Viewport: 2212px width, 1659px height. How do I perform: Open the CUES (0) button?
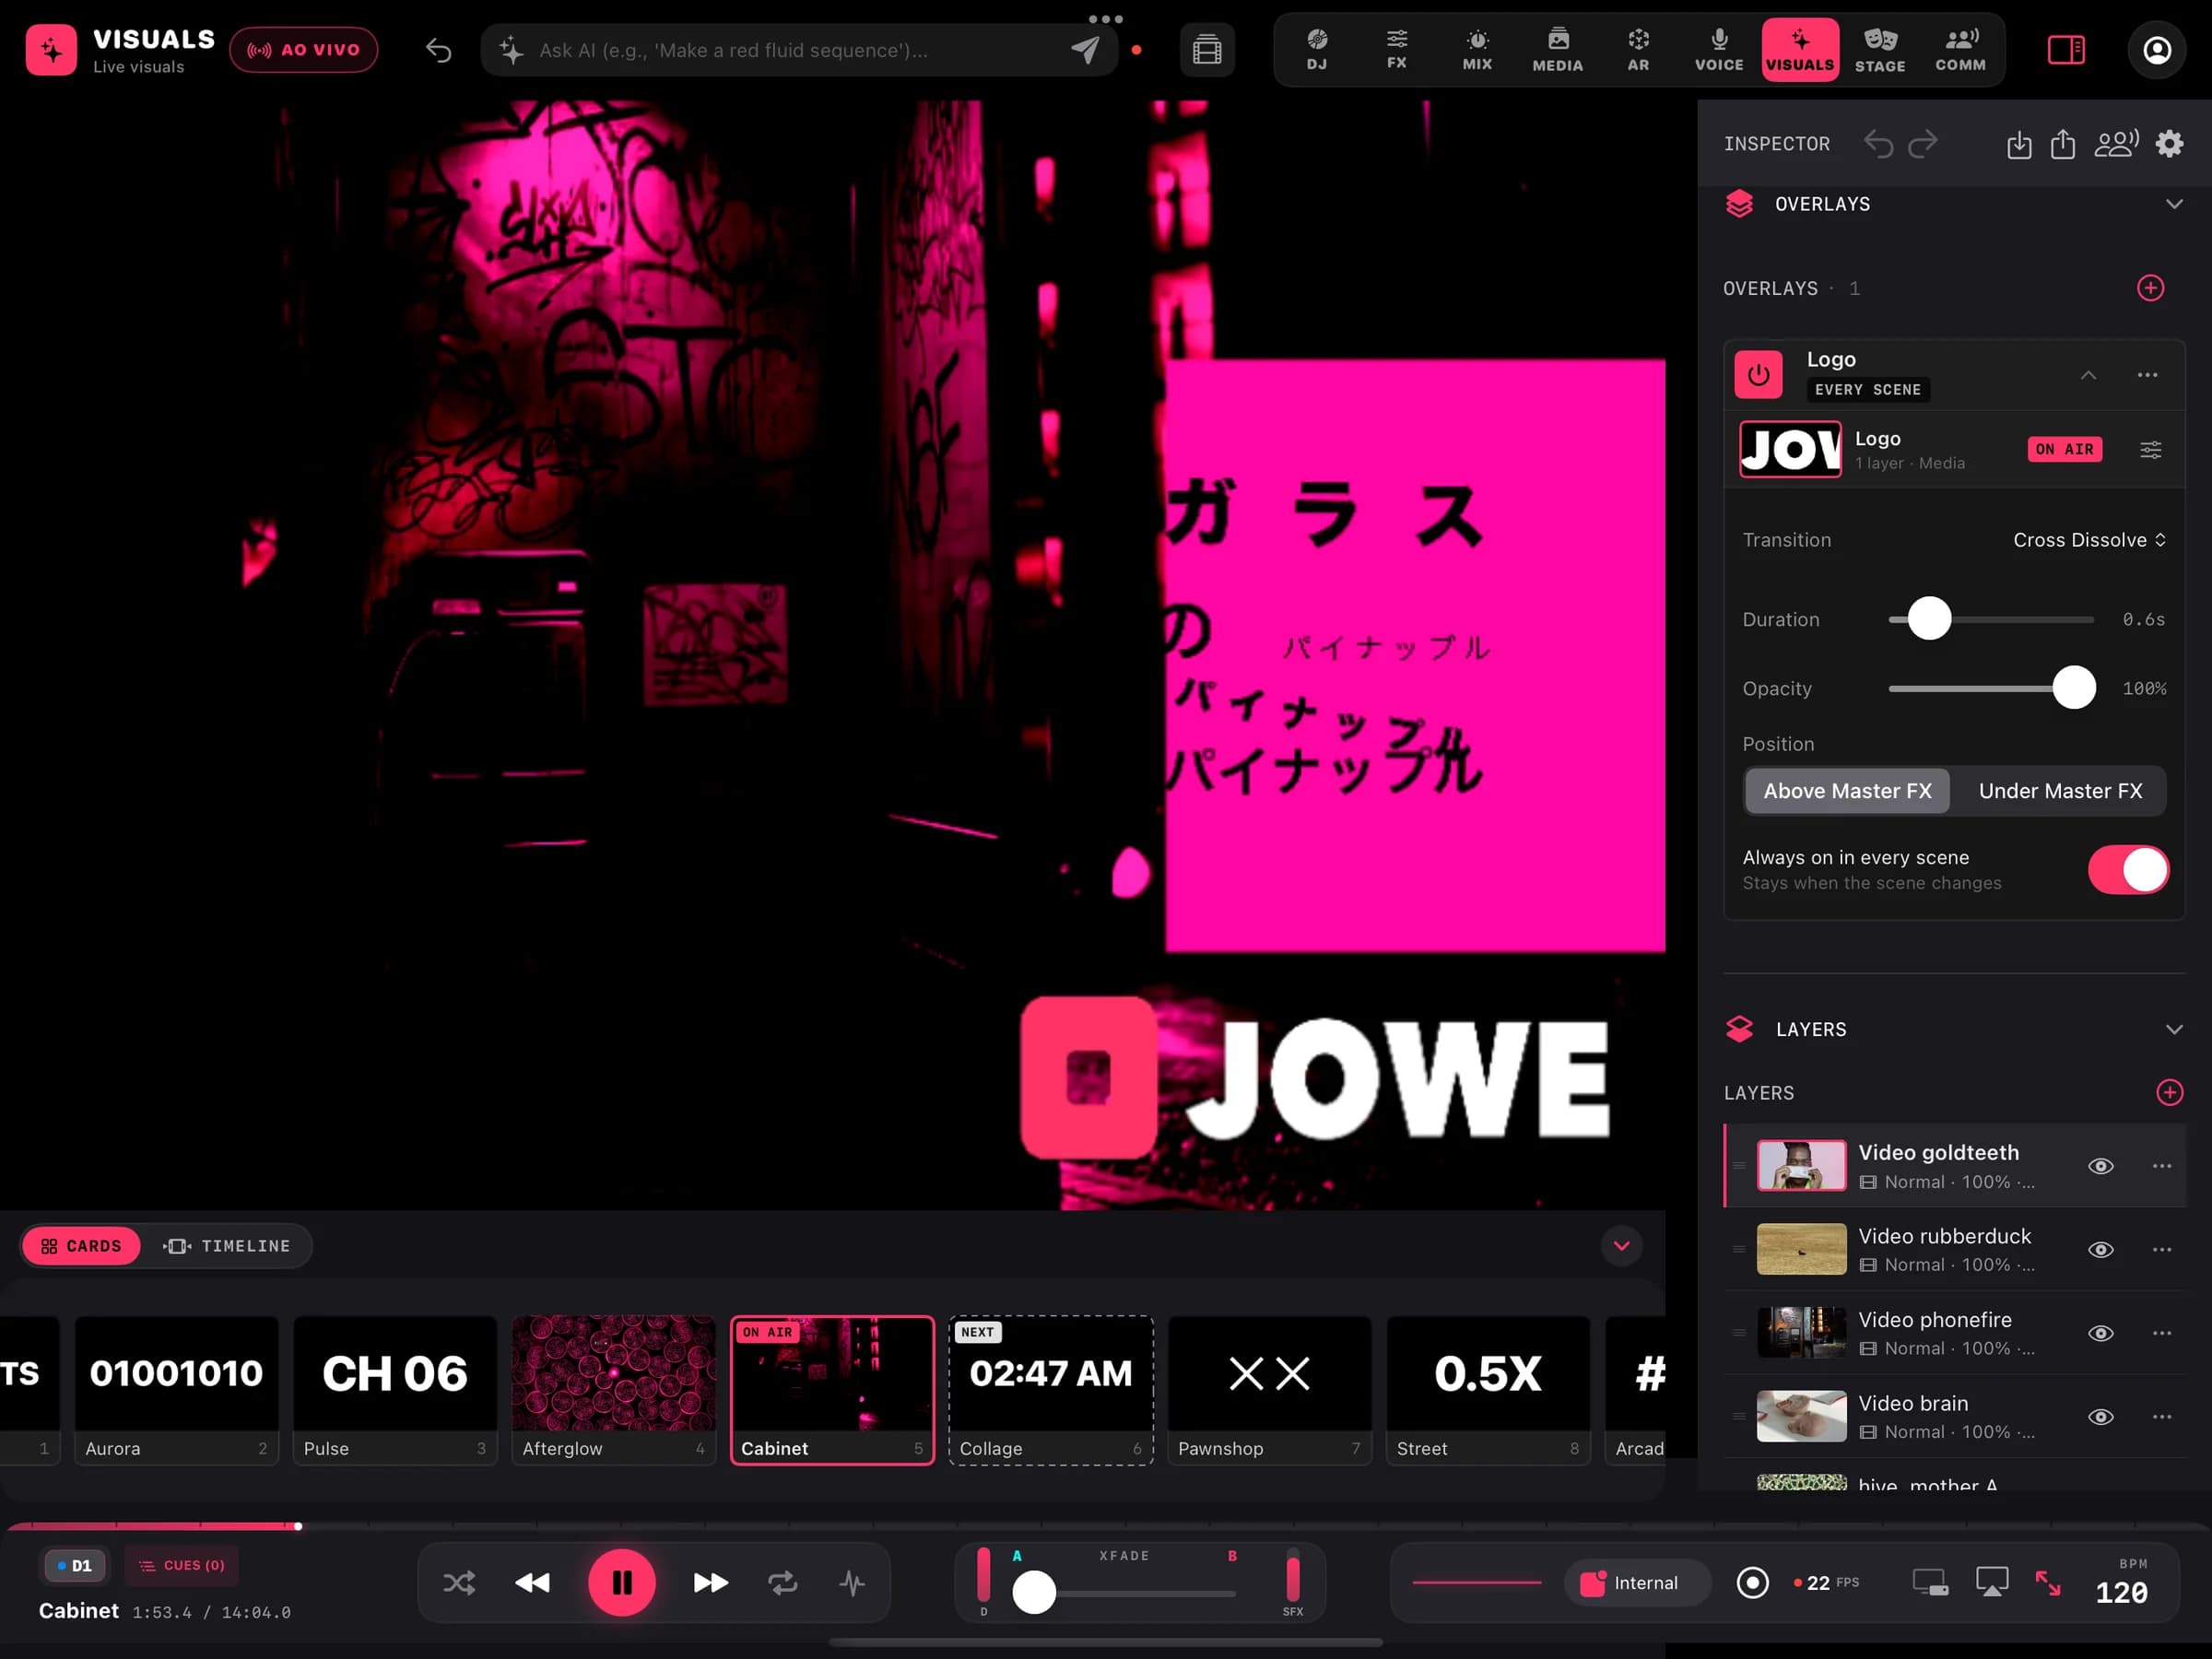[x=182, y=1565]
